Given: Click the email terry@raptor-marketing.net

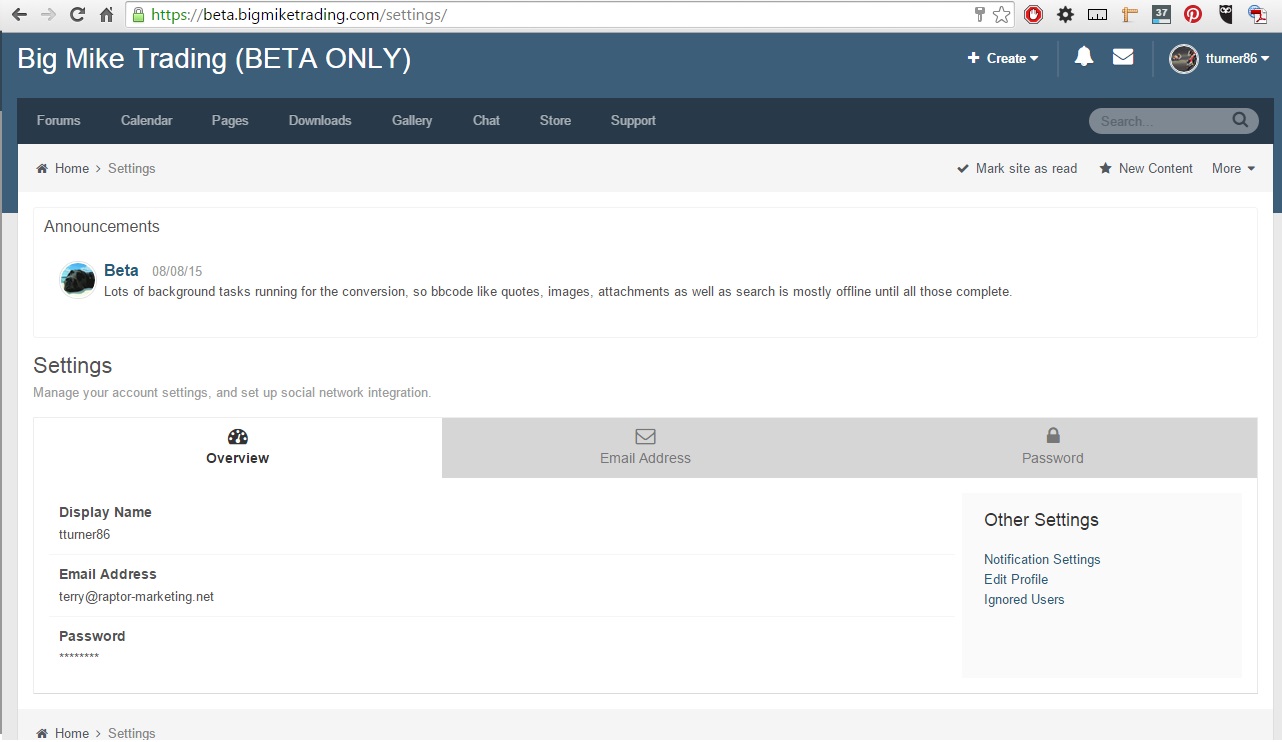Looking at the screenshot, I should tap(136, 596).
